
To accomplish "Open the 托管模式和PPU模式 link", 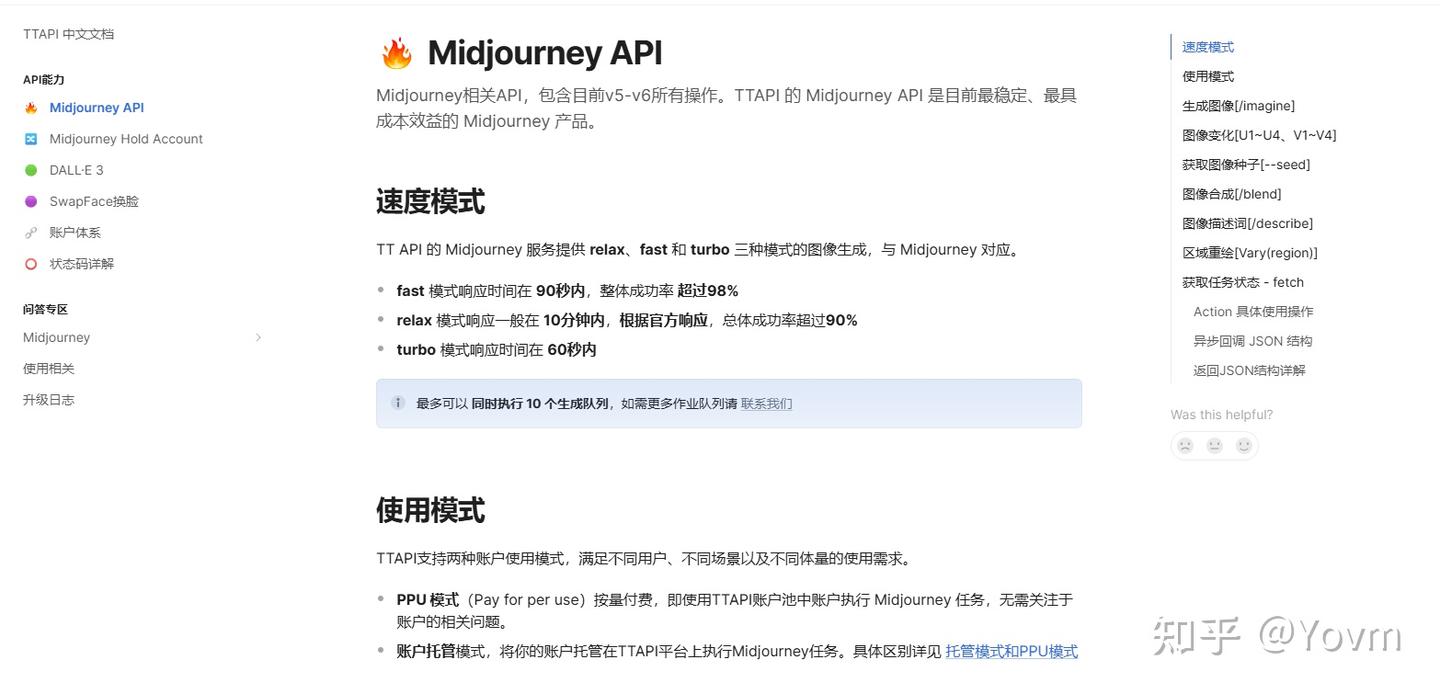I will point(1011,651).
